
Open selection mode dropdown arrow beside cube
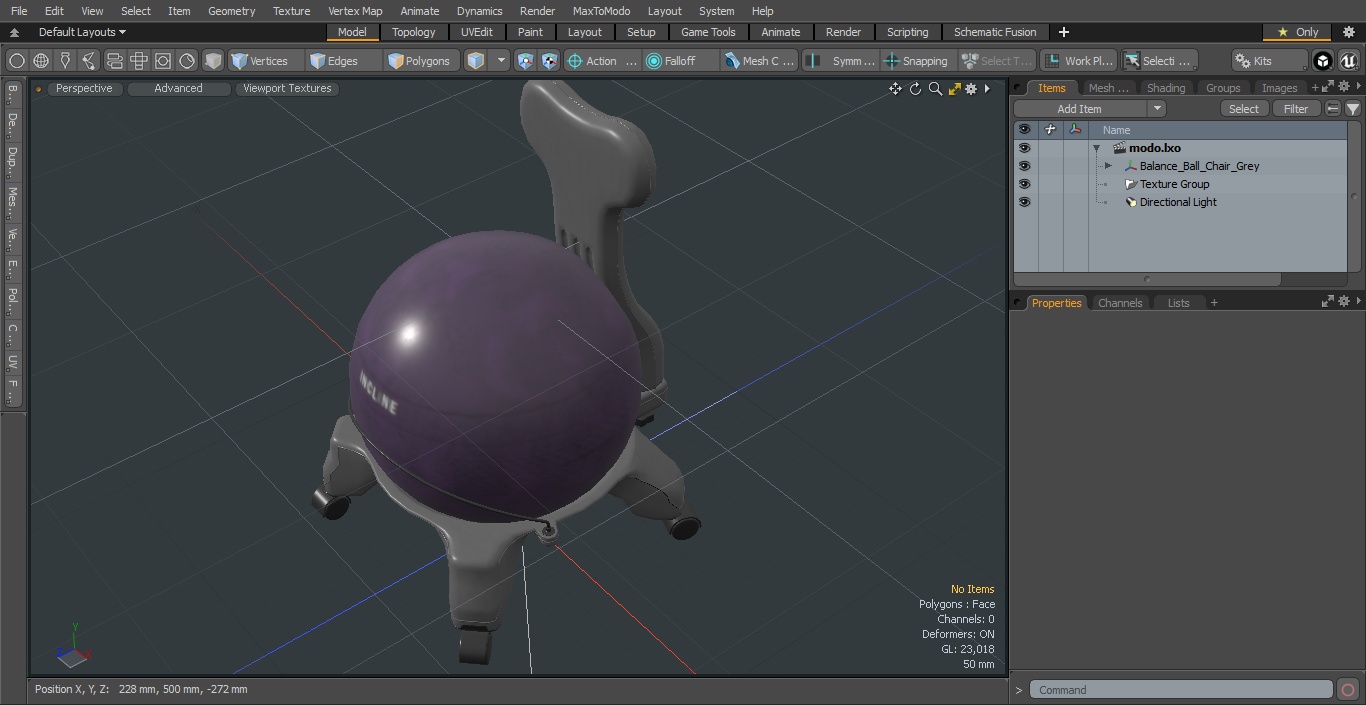501,61
